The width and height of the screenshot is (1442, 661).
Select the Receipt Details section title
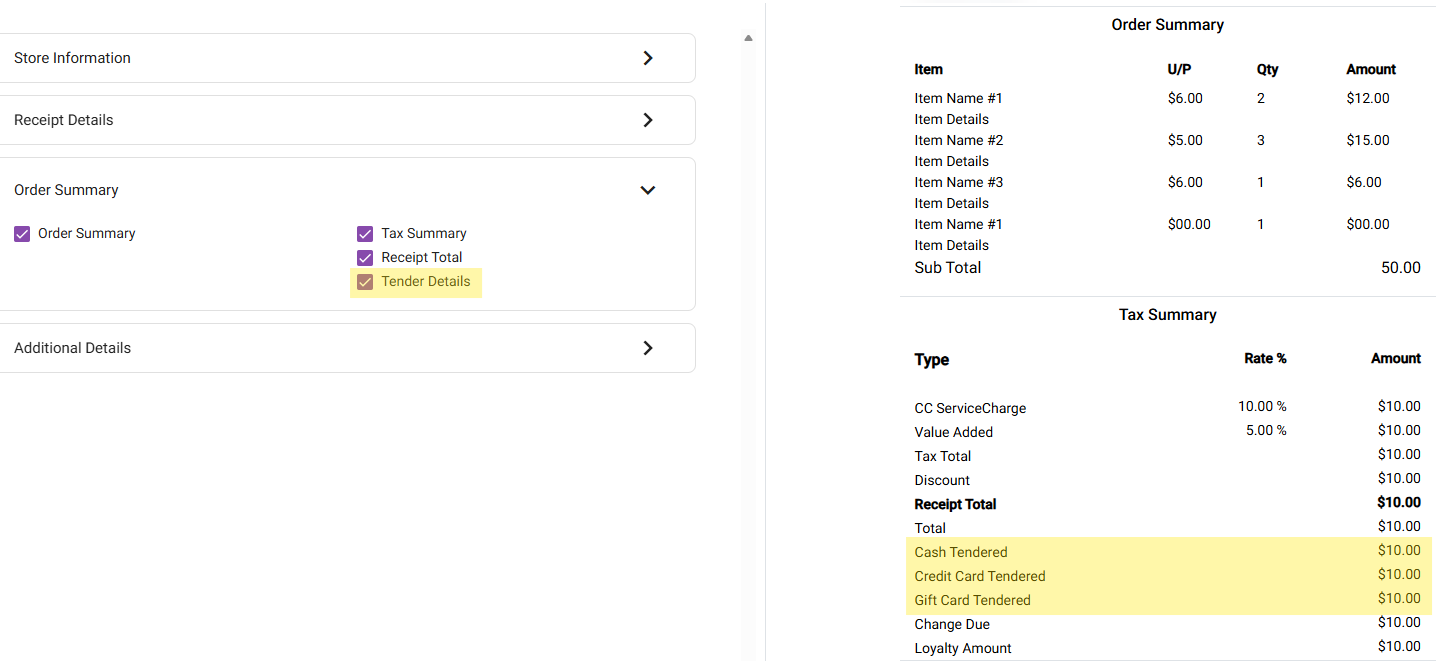[64, 120]
